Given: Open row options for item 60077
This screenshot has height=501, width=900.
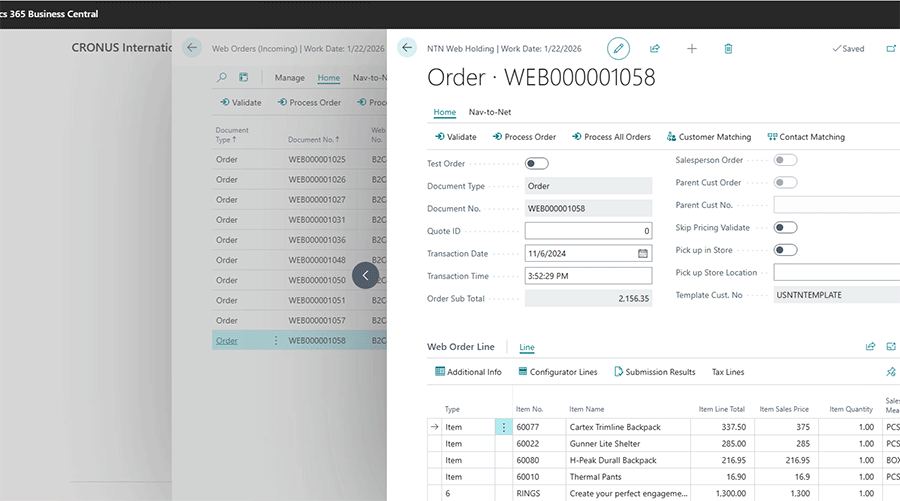Looking at the screenshot, I should pyautogui.click(x=503, y=427).
